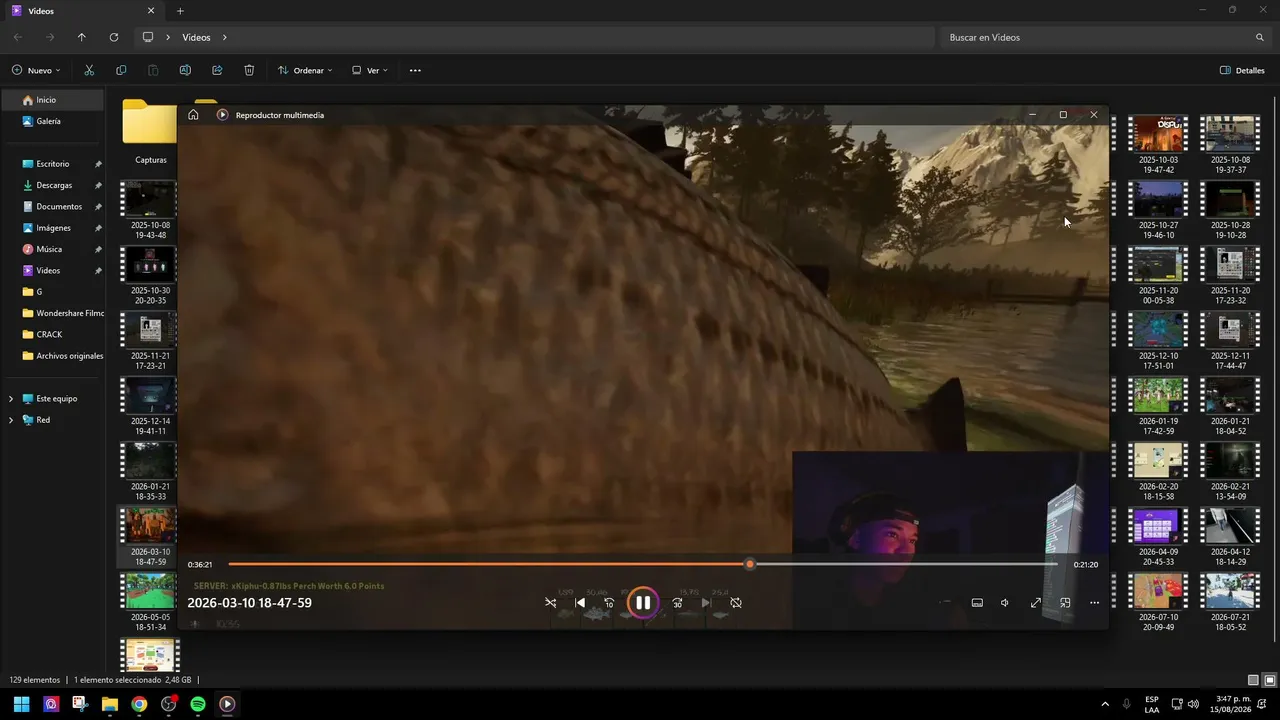Toggle shuffle in the media player

click(x=550, y=603)
